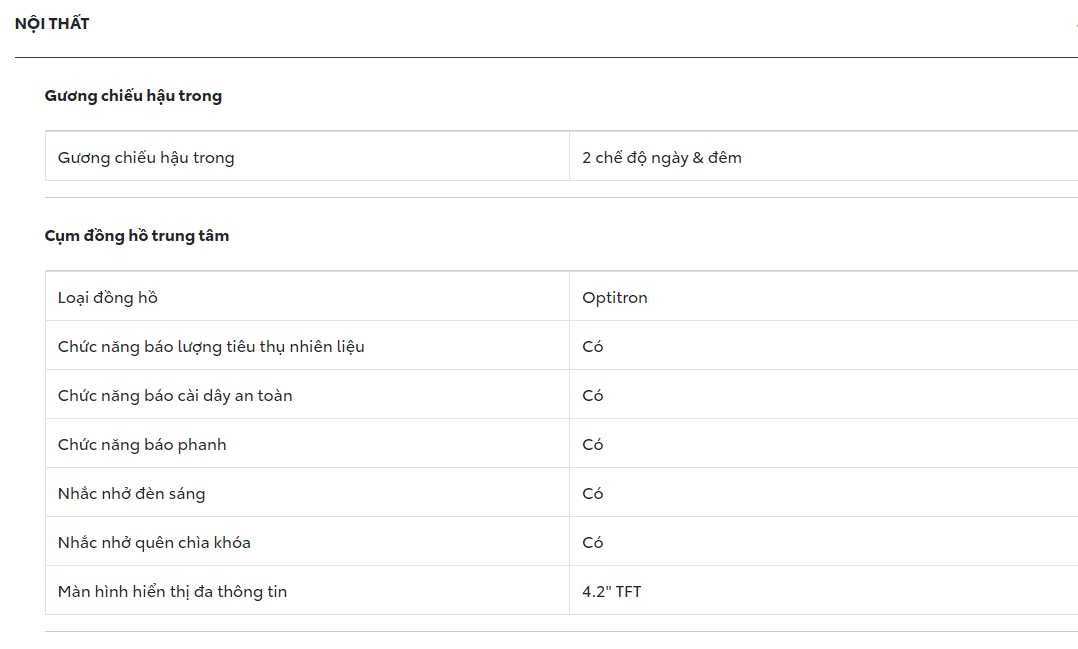The image size is (1078, 649).
Task: Select 'Nhắc nhở đèn sáng' row label
Action: (x=132, y=494)
